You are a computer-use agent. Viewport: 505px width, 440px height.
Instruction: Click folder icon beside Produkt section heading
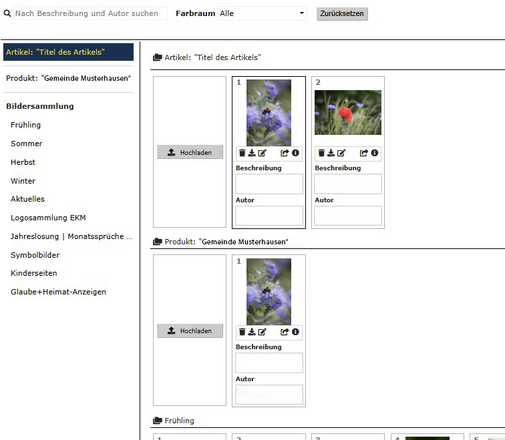click(x=157, y=242)
